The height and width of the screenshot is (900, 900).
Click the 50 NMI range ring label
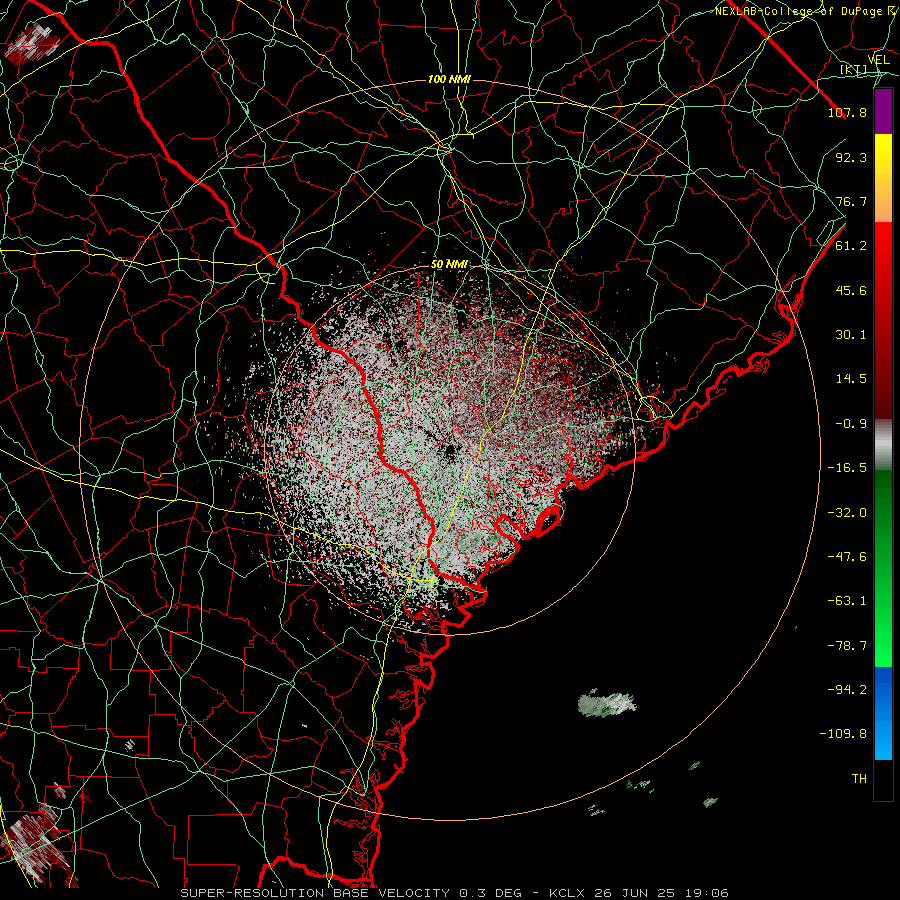(x=449, y=265)
